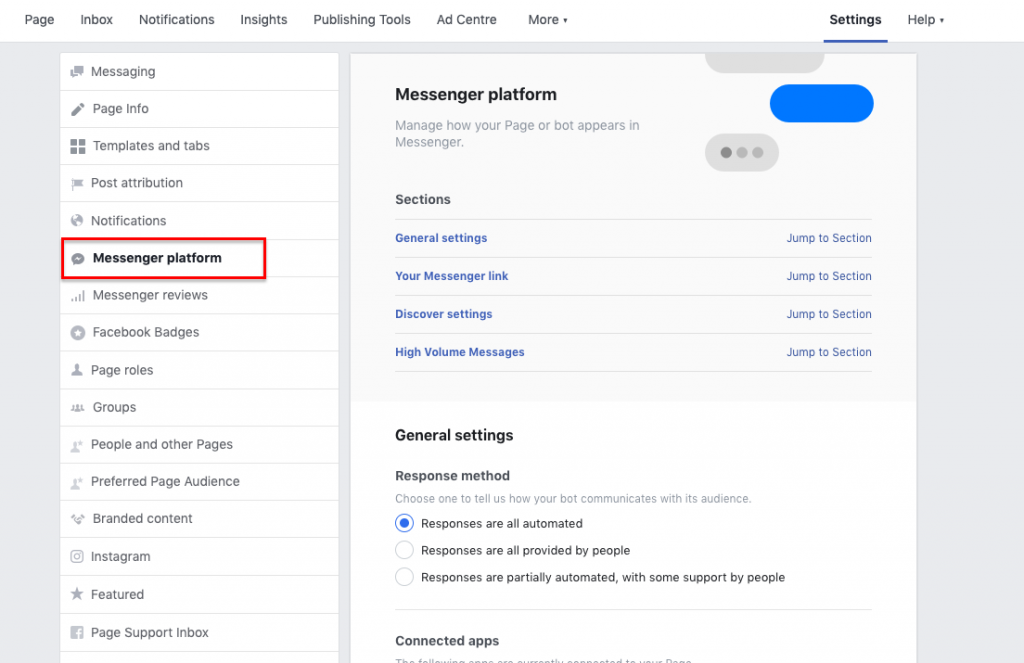Expand the More dropdown menu
The width and height of the screenshot is (1024, 663).
[547, 20]
